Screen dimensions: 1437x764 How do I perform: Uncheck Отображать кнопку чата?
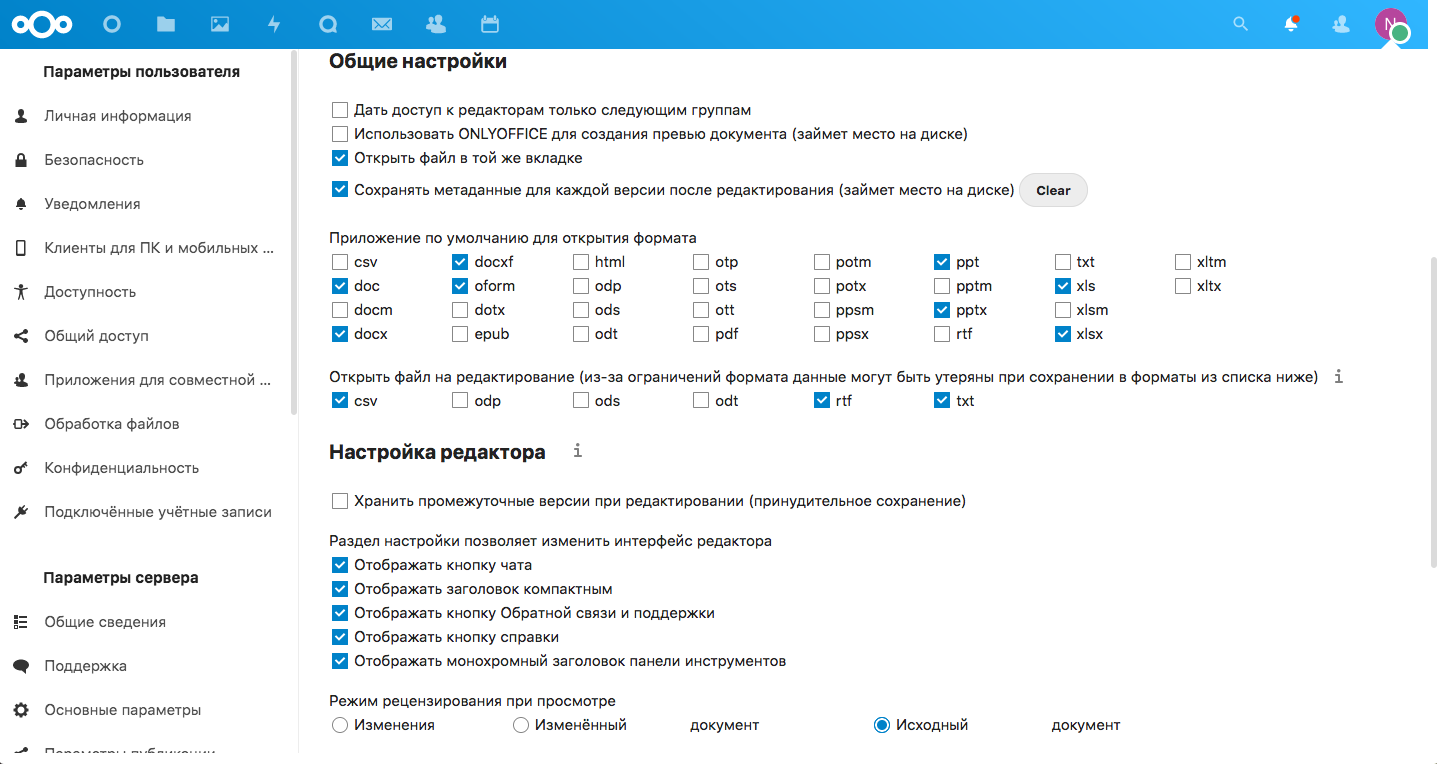point(340,565)
